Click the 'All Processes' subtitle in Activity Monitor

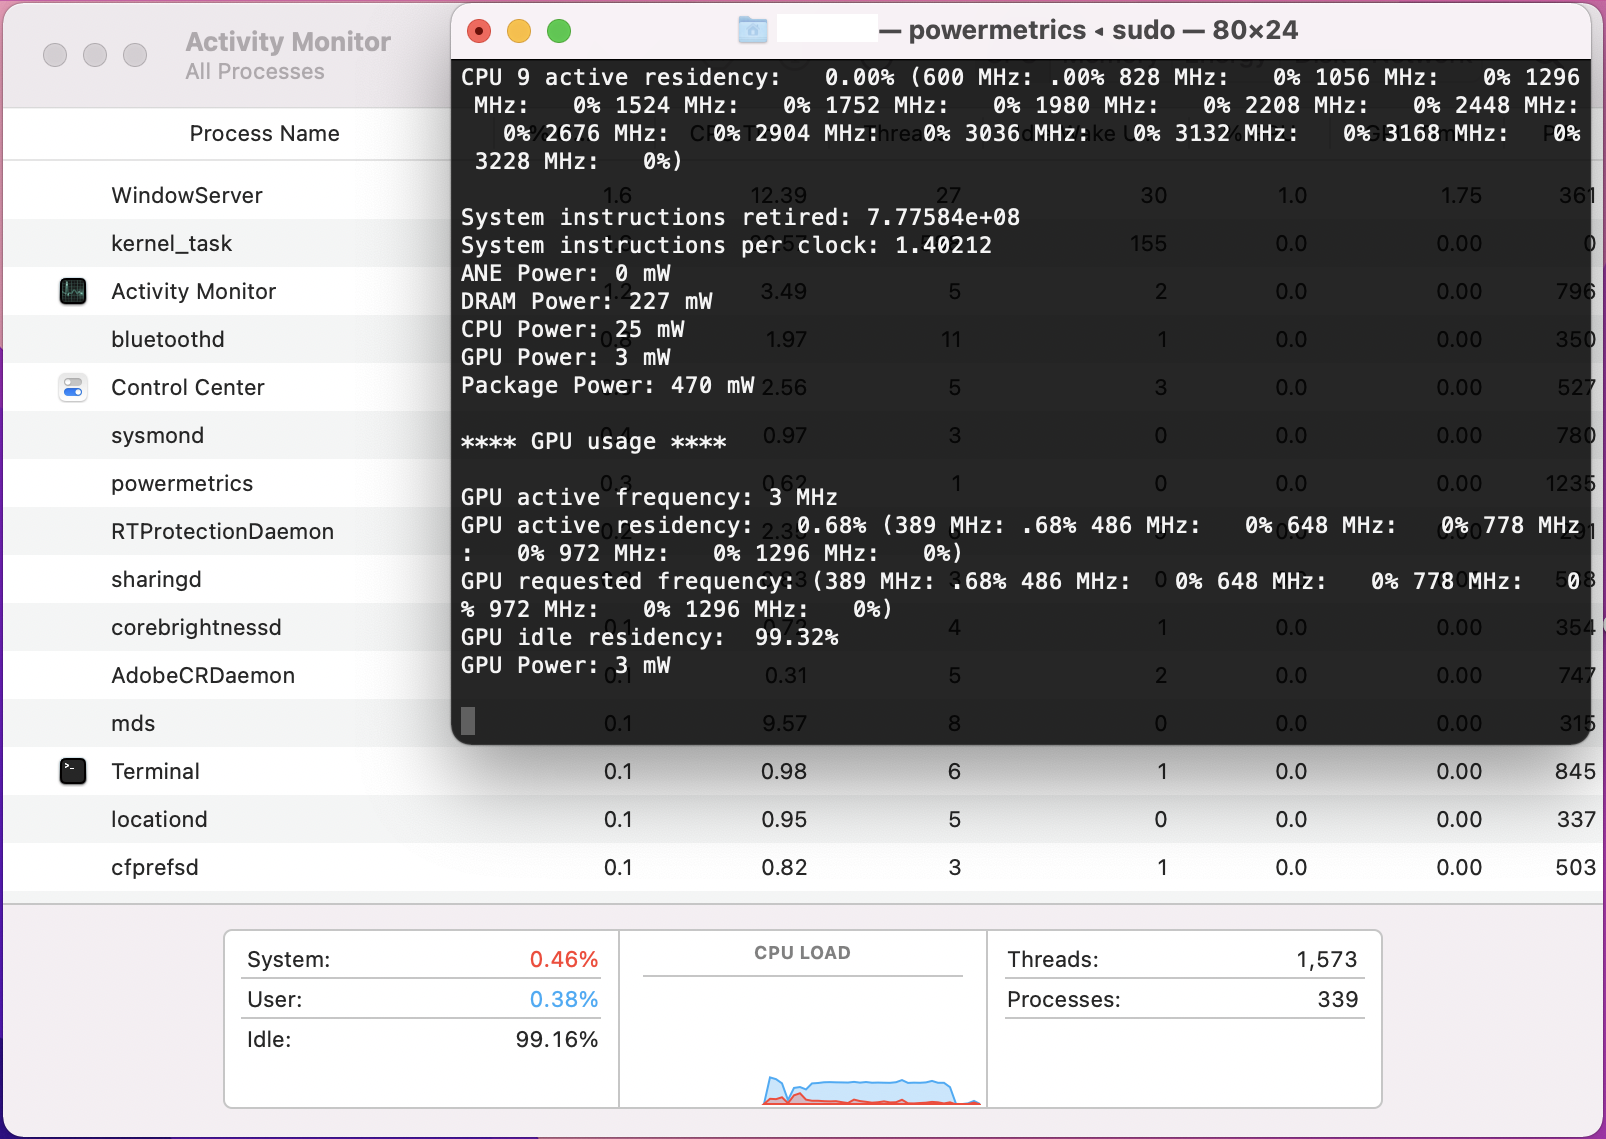click(255, 72)
